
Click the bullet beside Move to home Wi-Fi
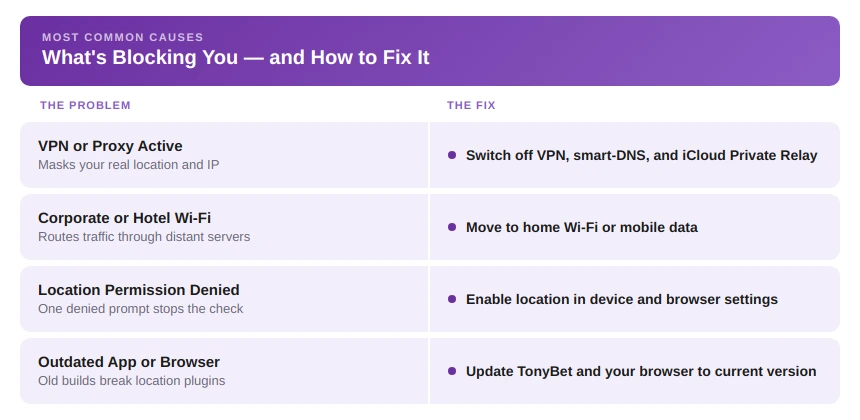click(x=452, y=227)
